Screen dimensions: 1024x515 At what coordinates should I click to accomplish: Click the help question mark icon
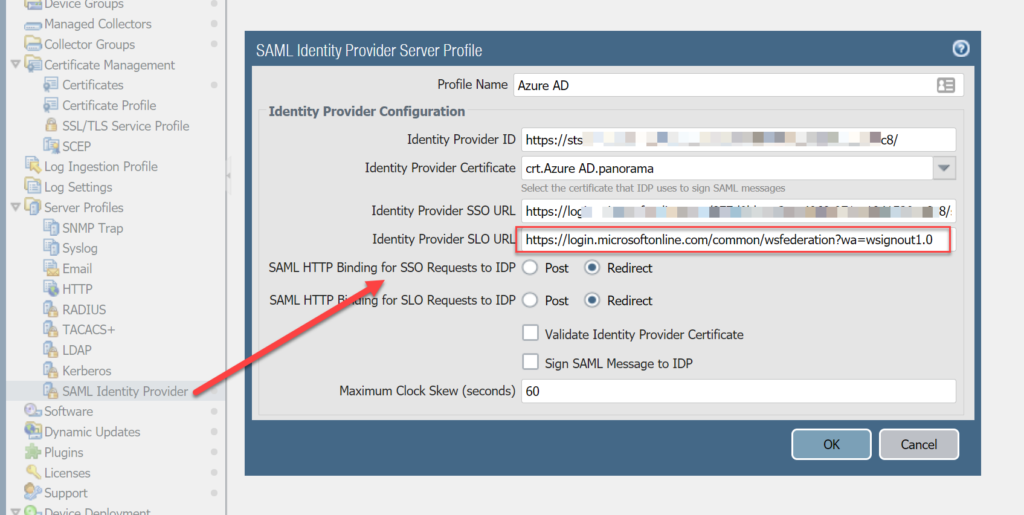[x=961, y=49]
